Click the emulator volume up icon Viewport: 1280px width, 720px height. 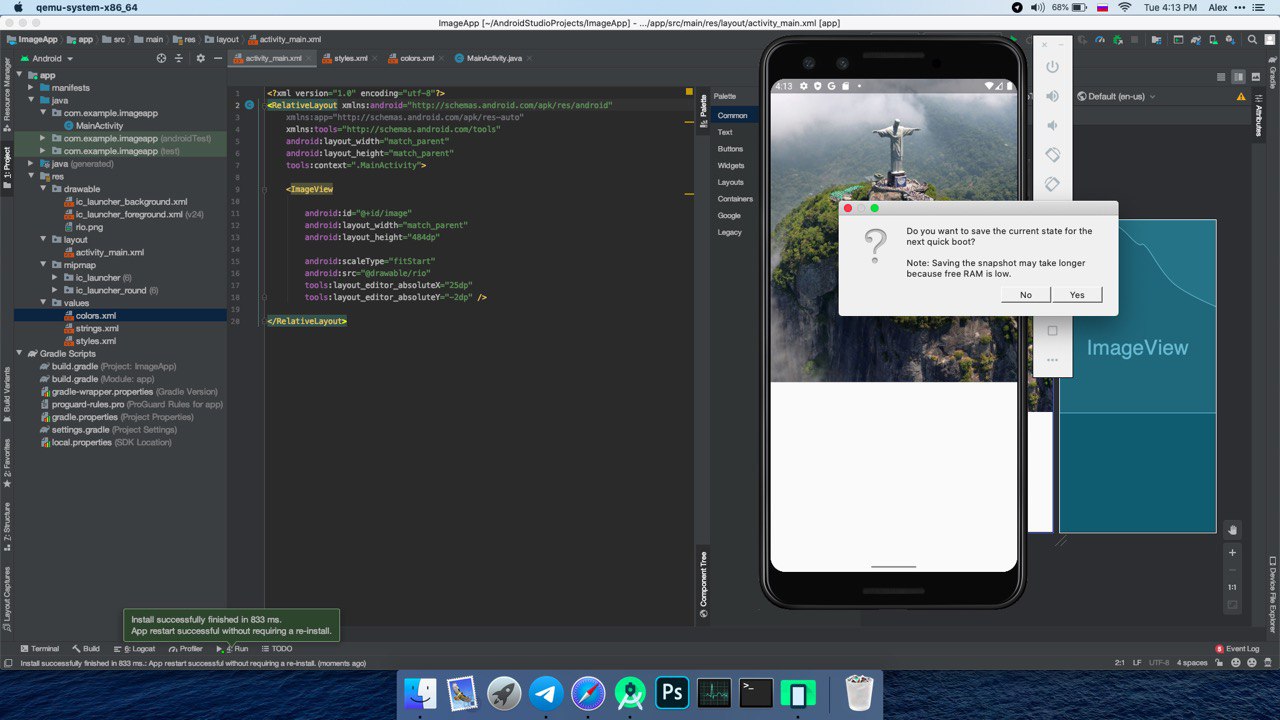(x=1052, y=96)
